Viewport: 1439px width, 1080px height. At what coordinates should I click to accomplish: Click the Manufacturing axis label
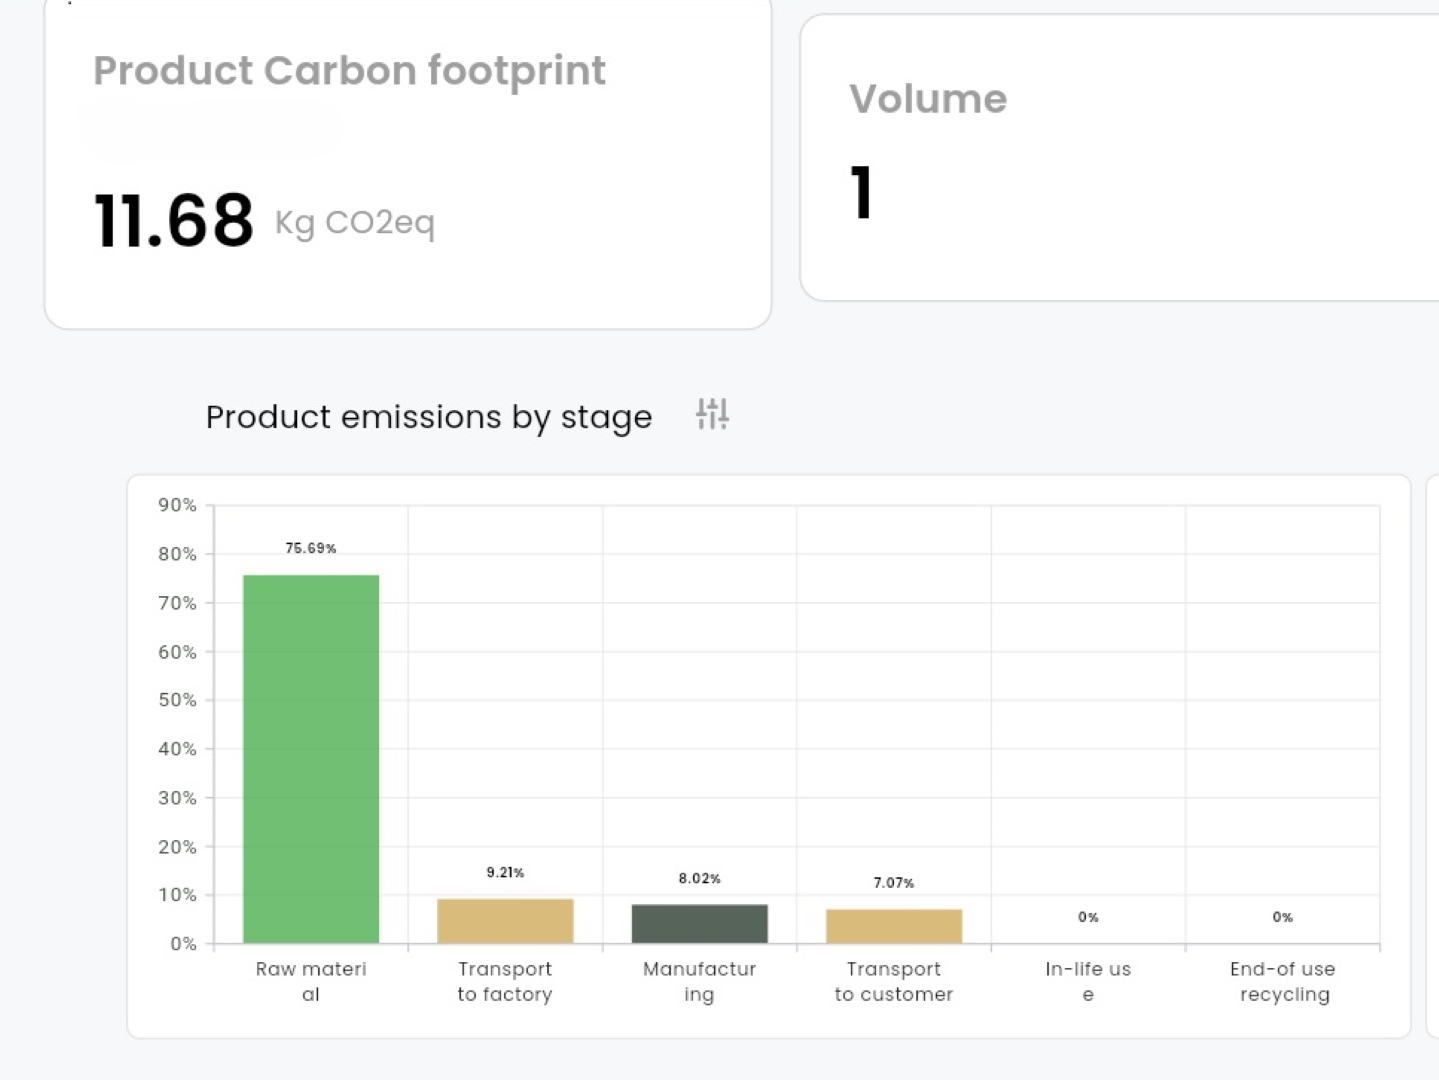(699, 981)
